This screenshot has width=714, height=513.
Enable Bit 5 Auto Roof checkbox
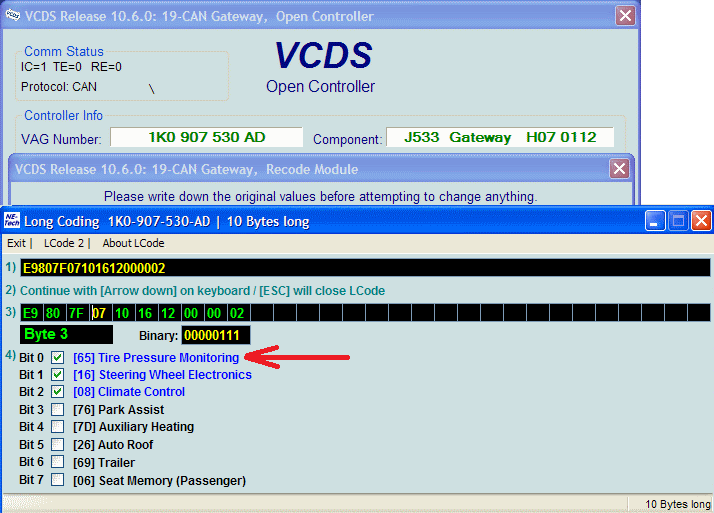click(x=57, y=444)
